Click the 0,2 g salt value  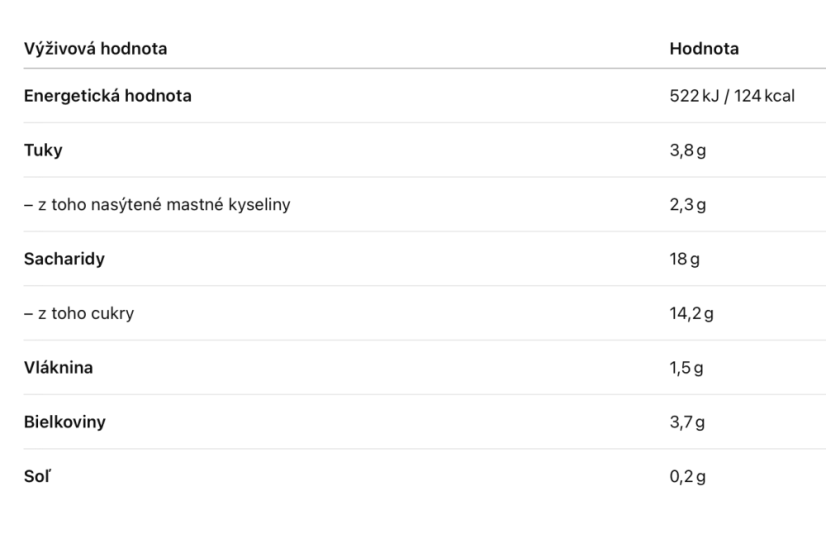pos(687,477)
